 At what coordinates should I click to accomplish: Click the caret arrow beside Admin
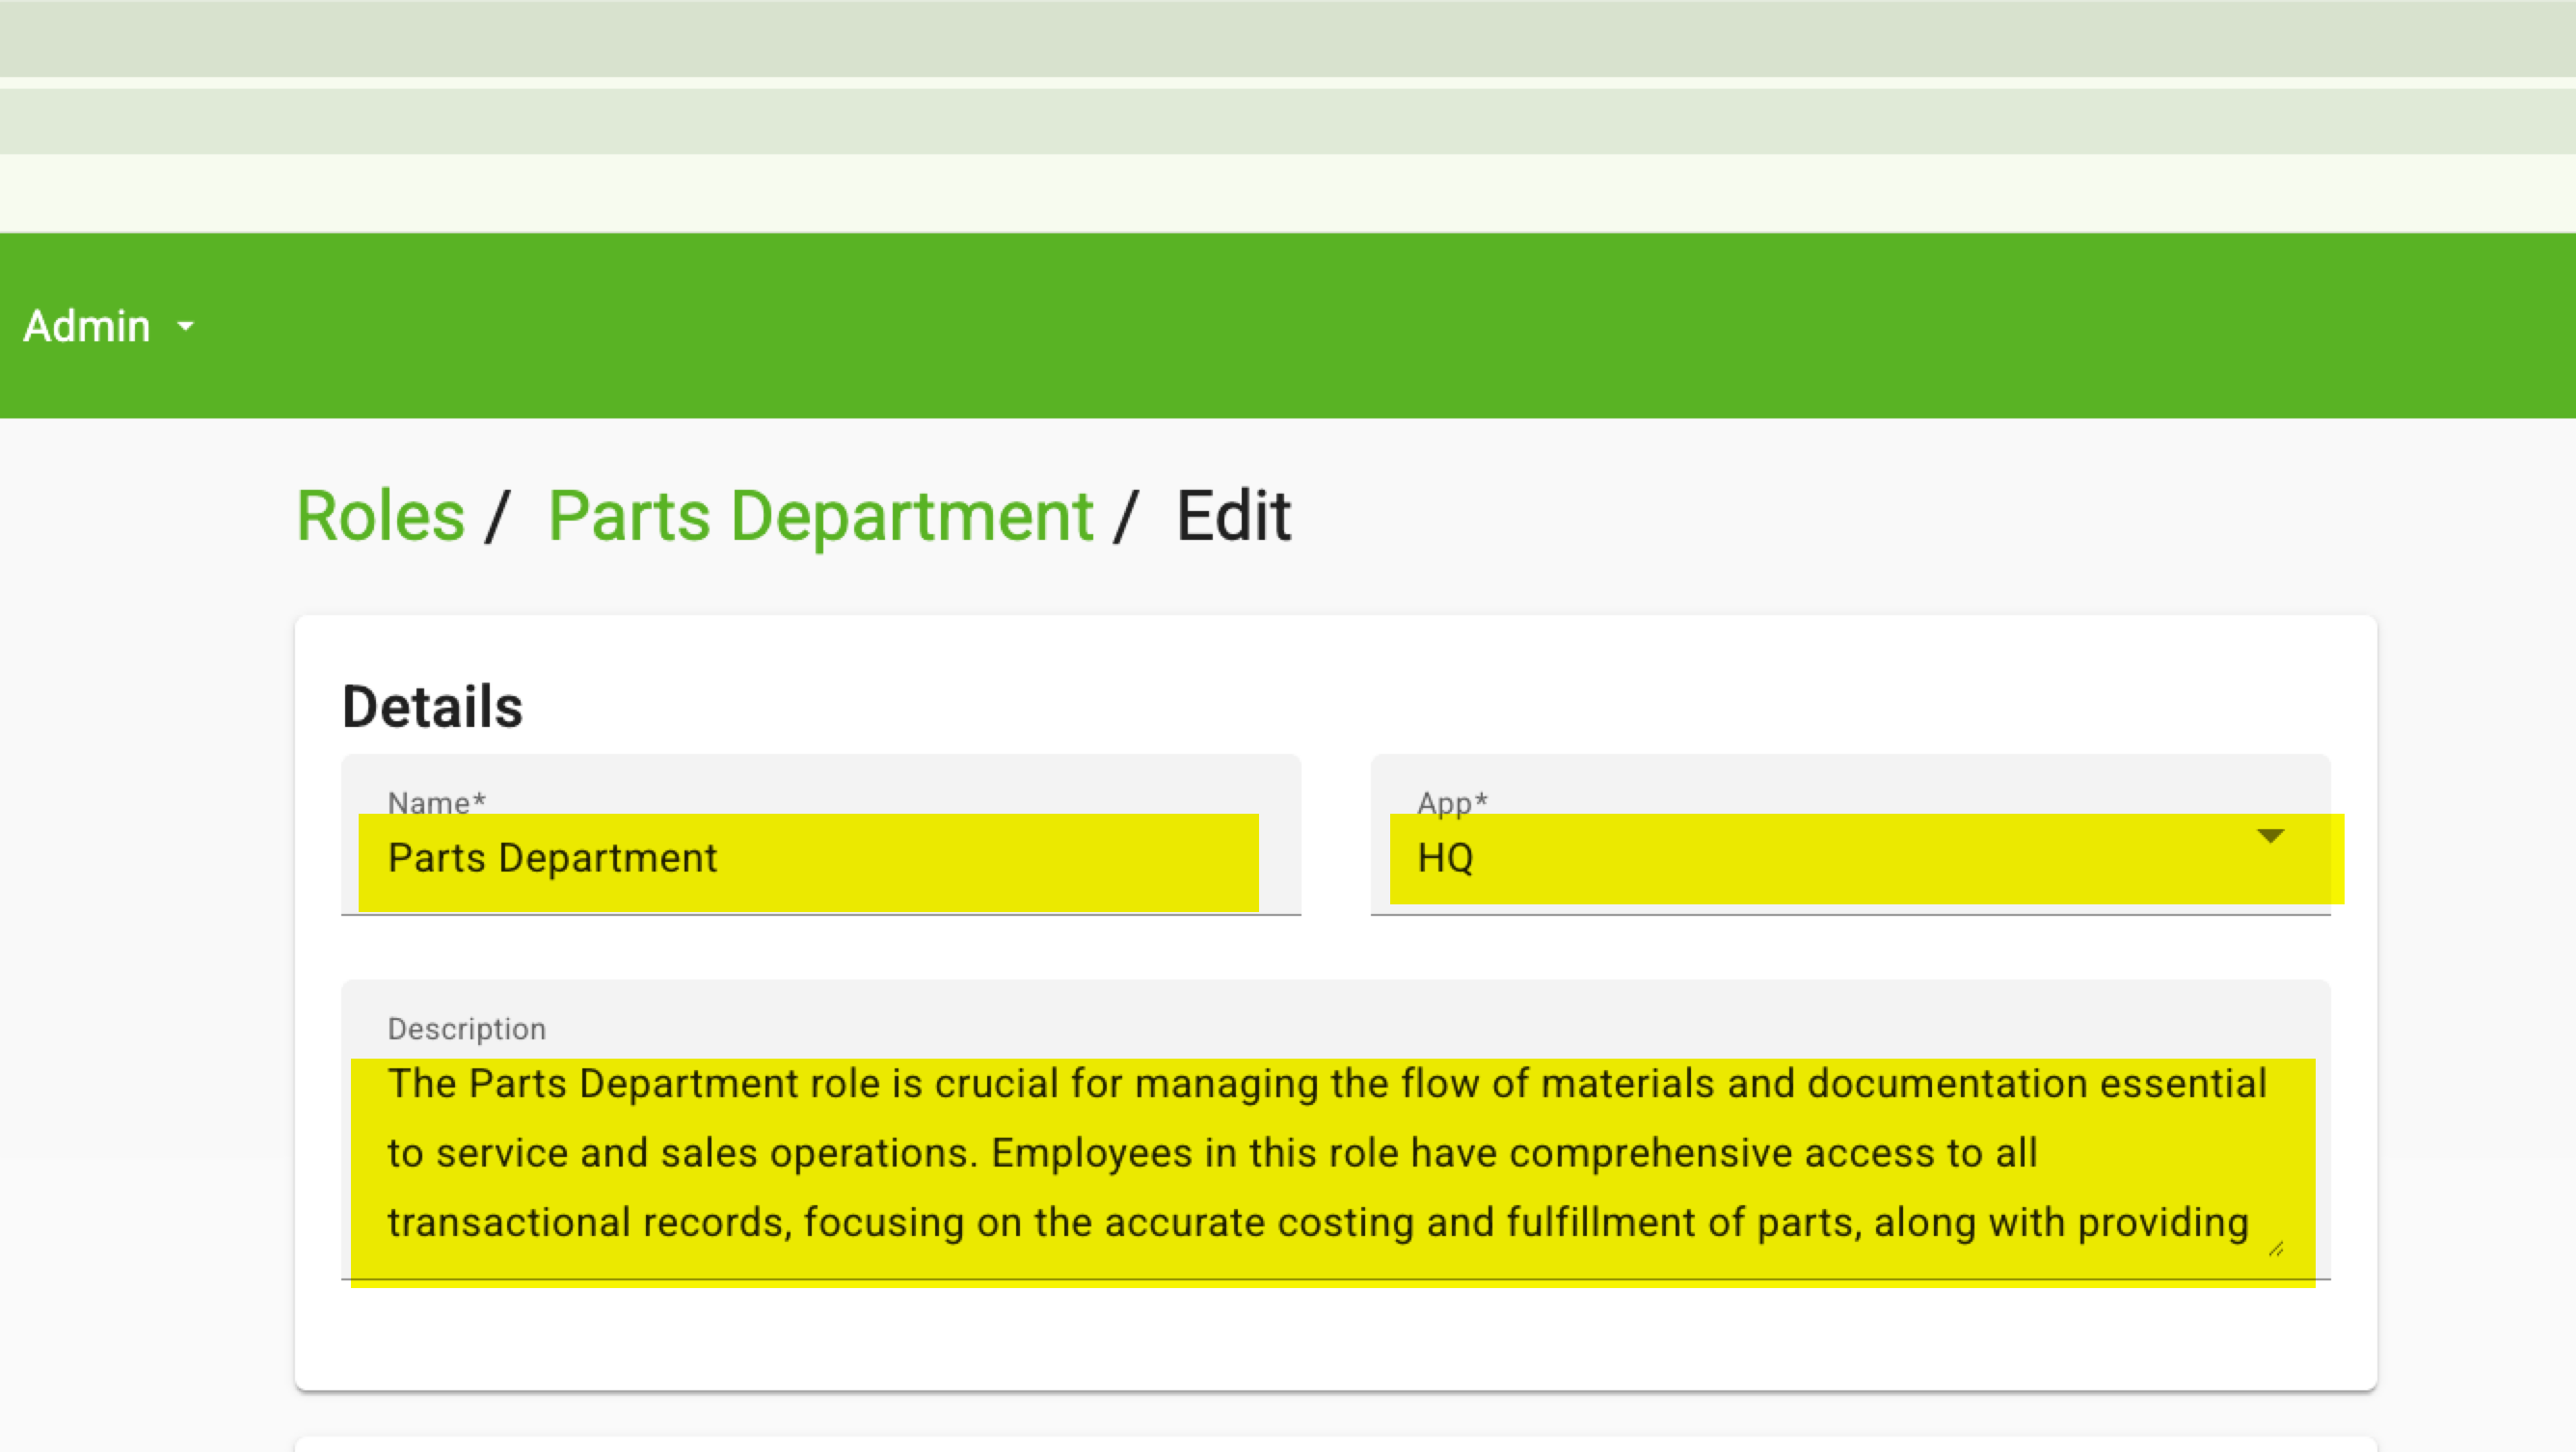pyautogui.click(x=185, y=326)
